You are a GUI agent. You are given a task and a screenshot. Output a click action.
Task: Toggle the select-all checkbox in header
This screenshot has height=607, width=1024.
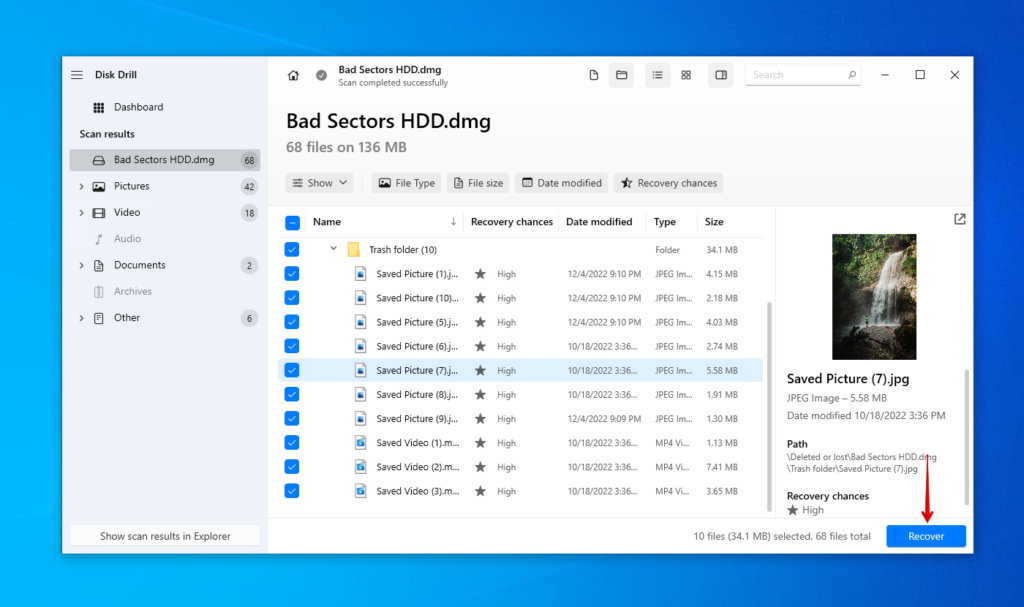pyautogui.click(x=291, y=221)
